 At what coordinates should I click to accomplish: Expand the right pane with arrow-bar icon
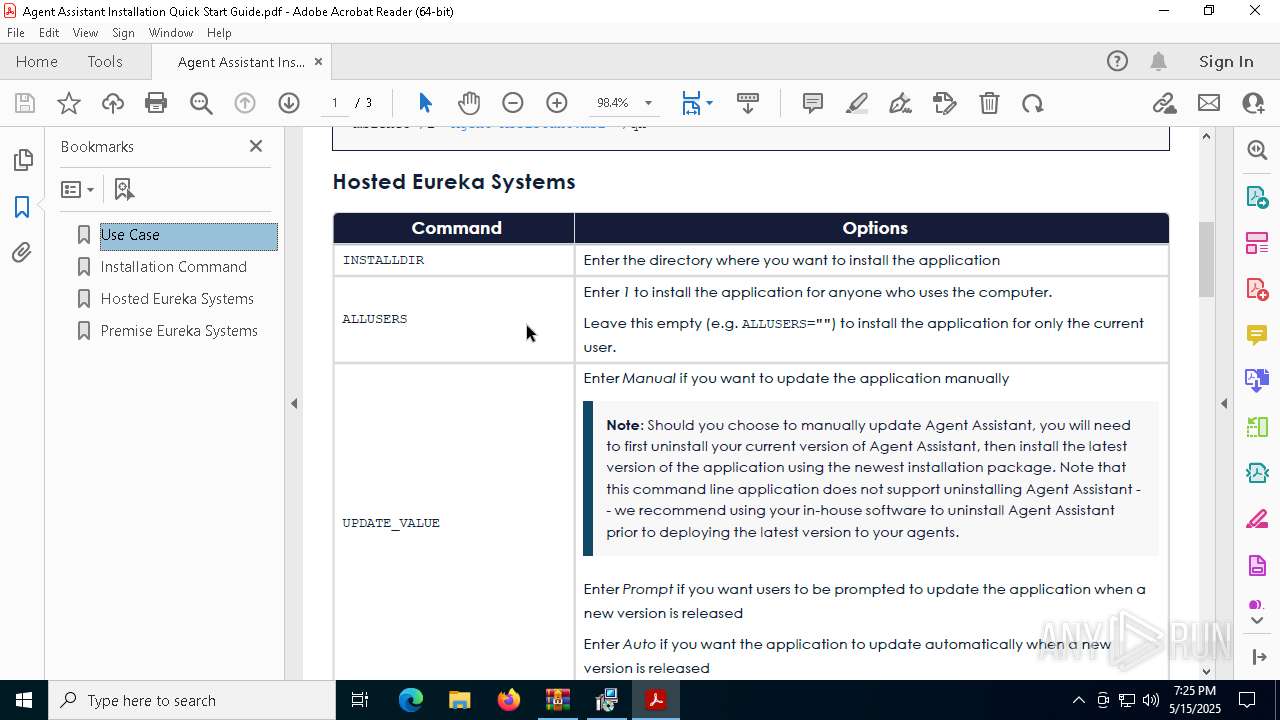pyautogui.click(x=1258, y=656)
